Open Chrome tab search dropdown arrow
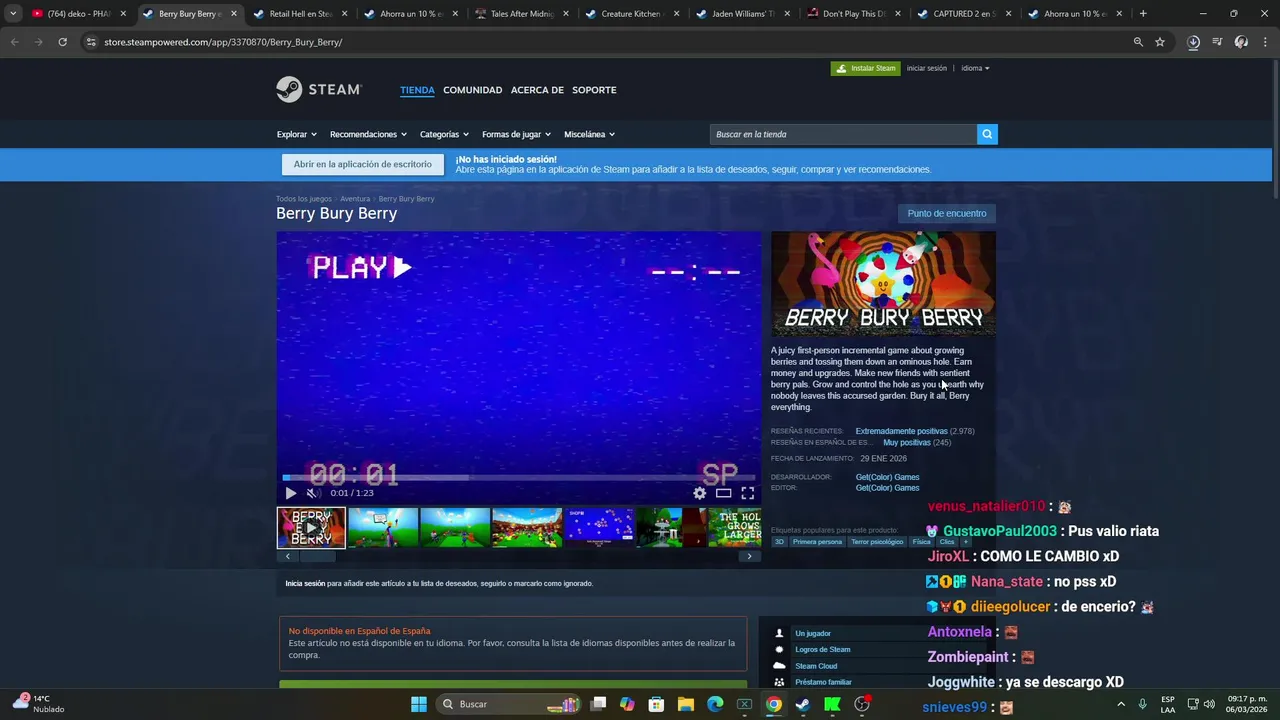The image size is (1280, 720). [x=13, y=13]
